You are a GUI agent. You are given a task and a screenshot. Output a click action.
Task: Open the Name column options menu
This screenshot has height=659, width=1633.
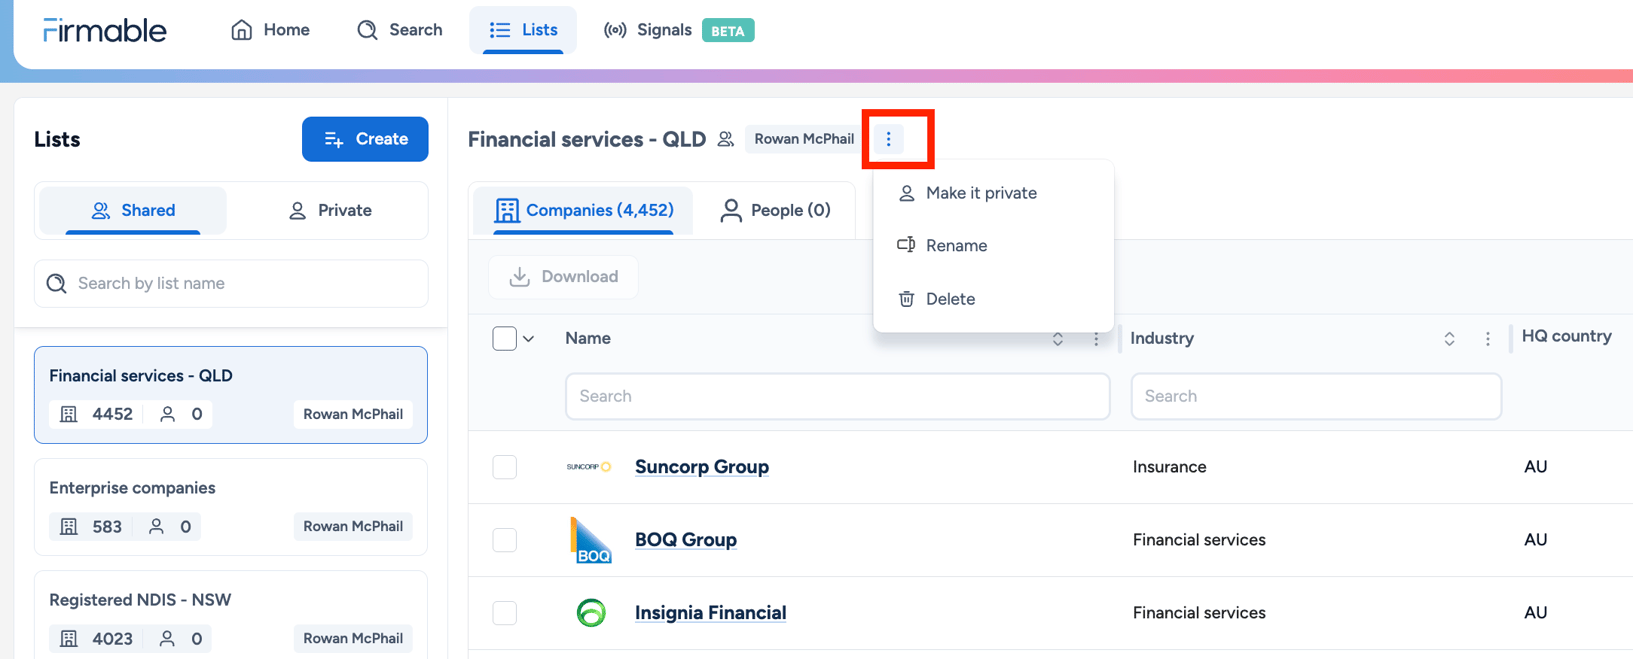[x=1096, y=339]
